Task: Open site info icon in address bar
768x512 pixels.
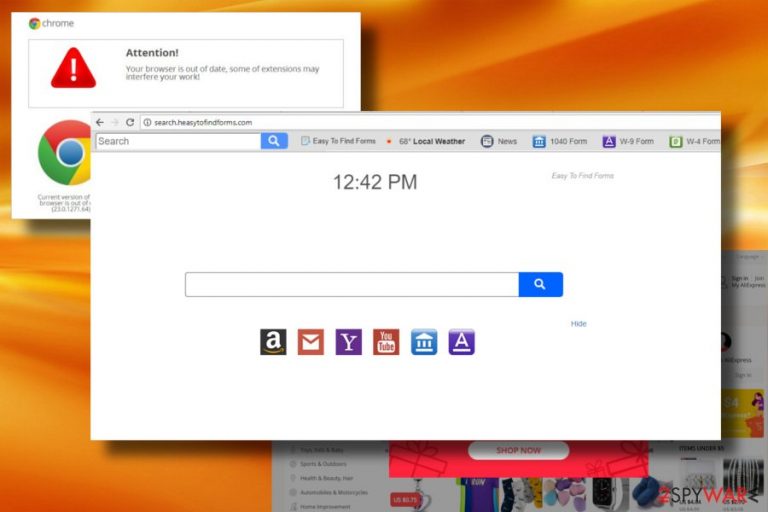Action: click(x=147, y=122)
